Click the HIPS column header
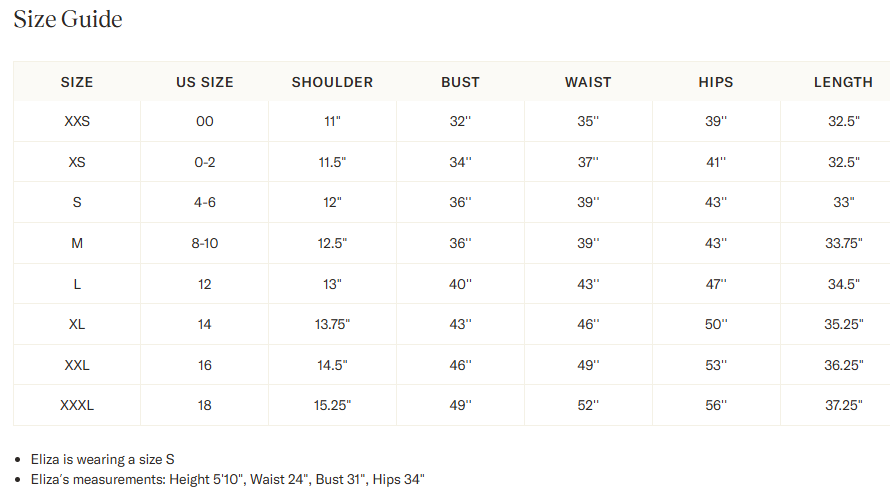Viewport: 890px width, 498px height. click(716, 82)
